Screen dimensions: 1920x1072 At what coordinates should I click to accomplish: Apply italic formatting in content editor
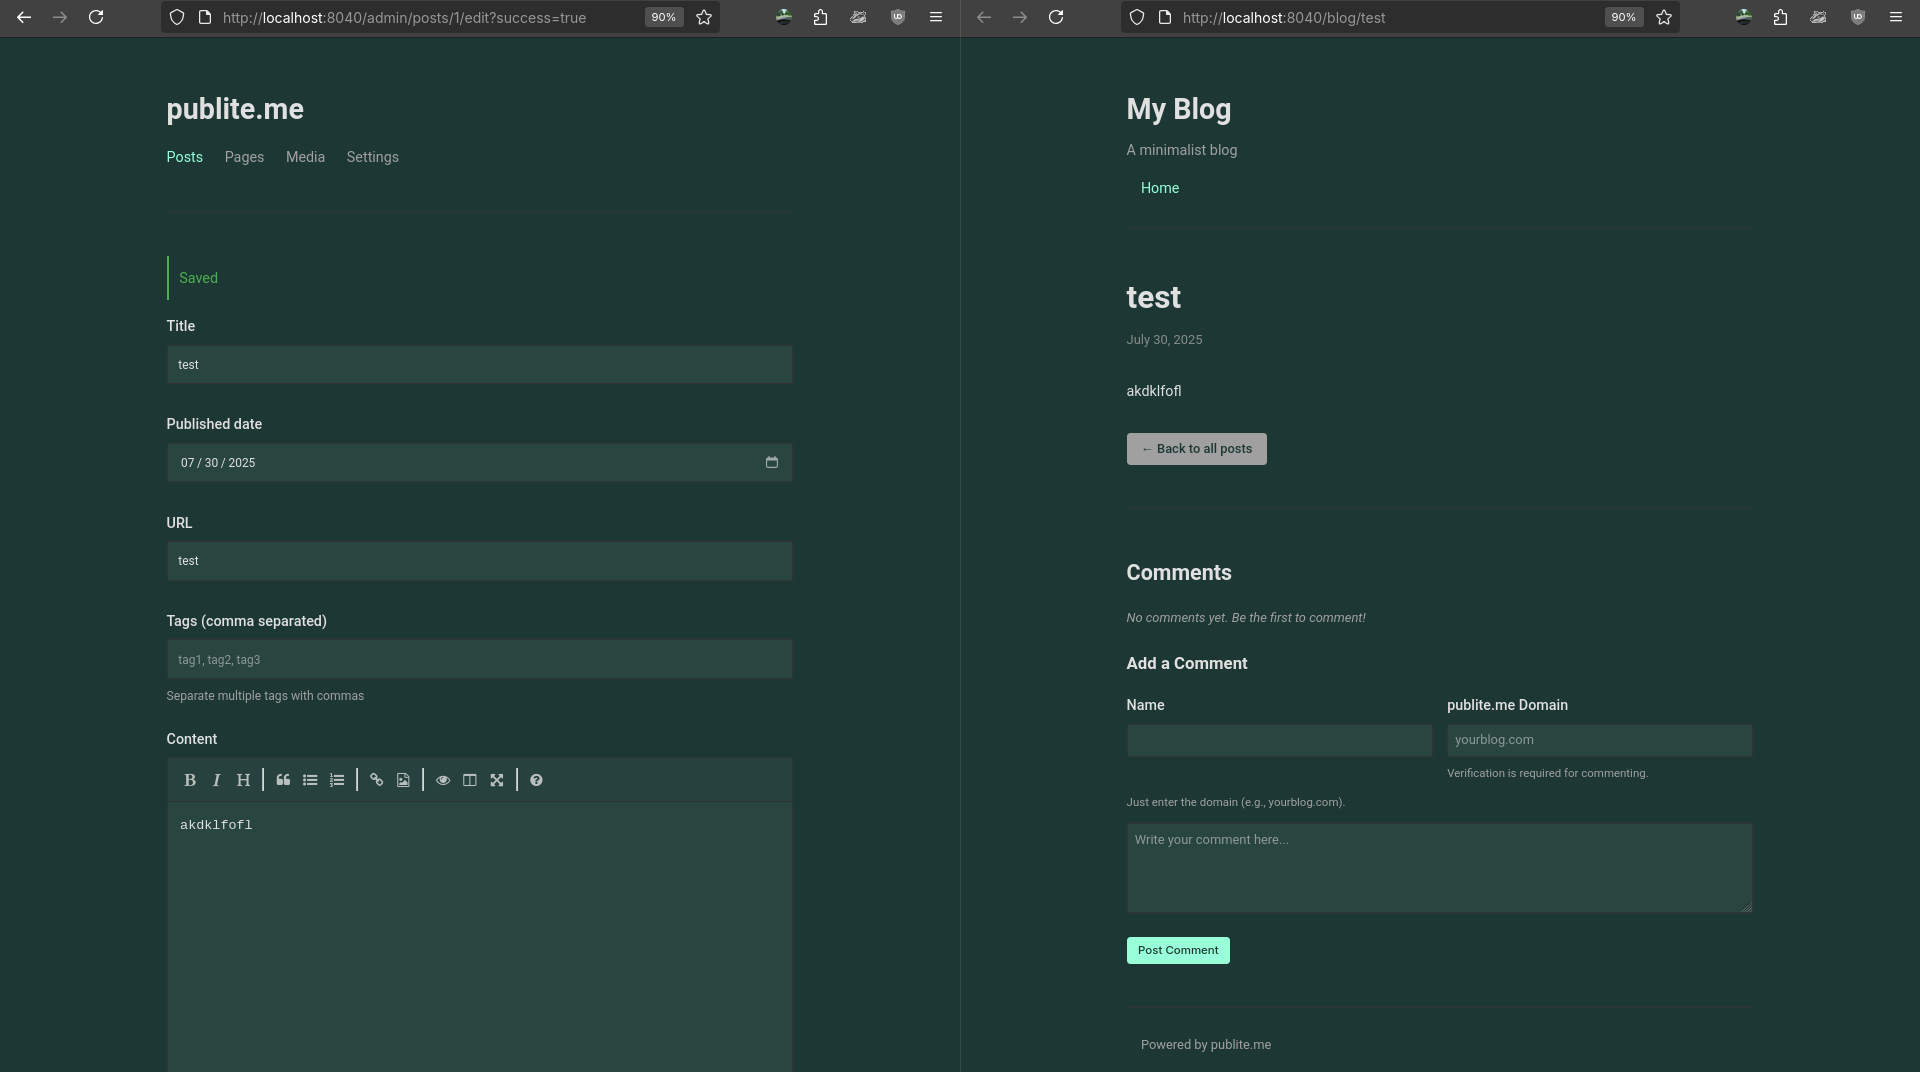tap(216, 780)
